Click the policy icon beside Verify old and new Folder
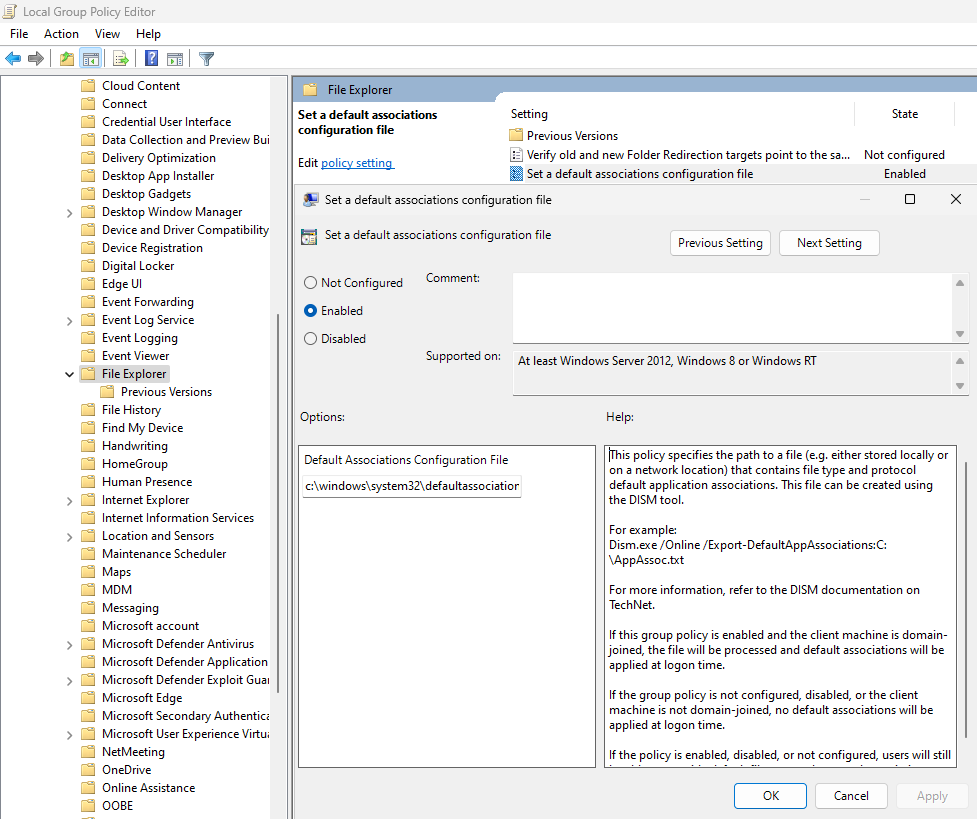The height and width of the screenshot is (819, 977). [x=516, y=155]
